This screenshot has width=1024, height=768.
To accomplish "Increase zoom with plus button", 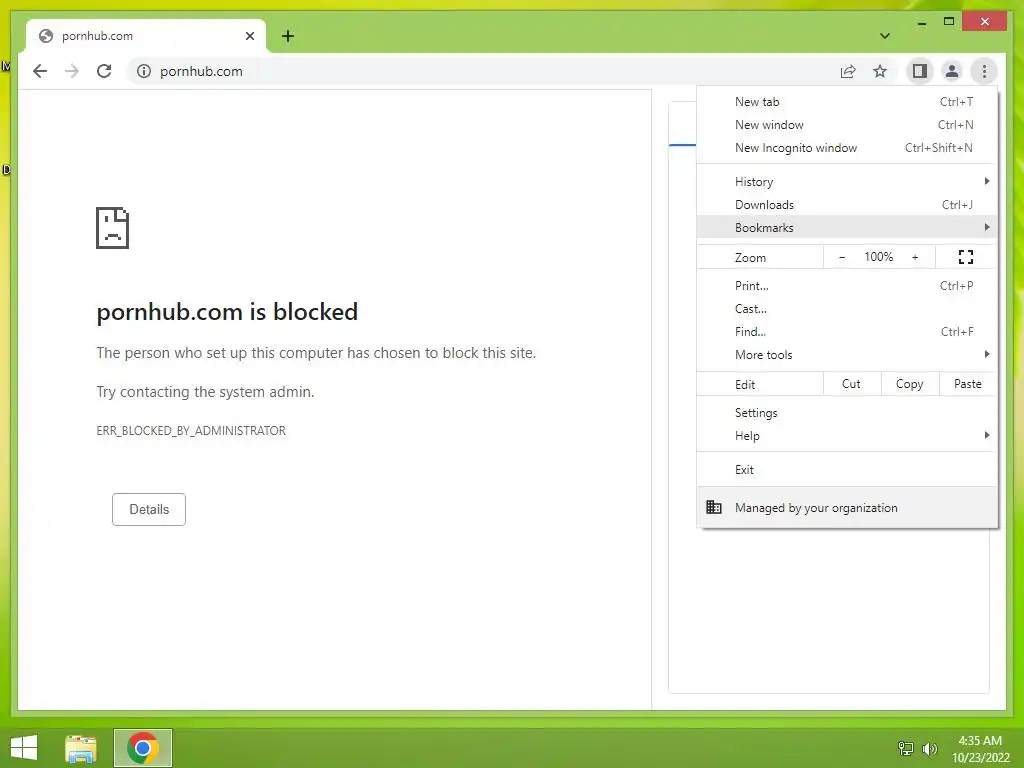I will (915, 257).
